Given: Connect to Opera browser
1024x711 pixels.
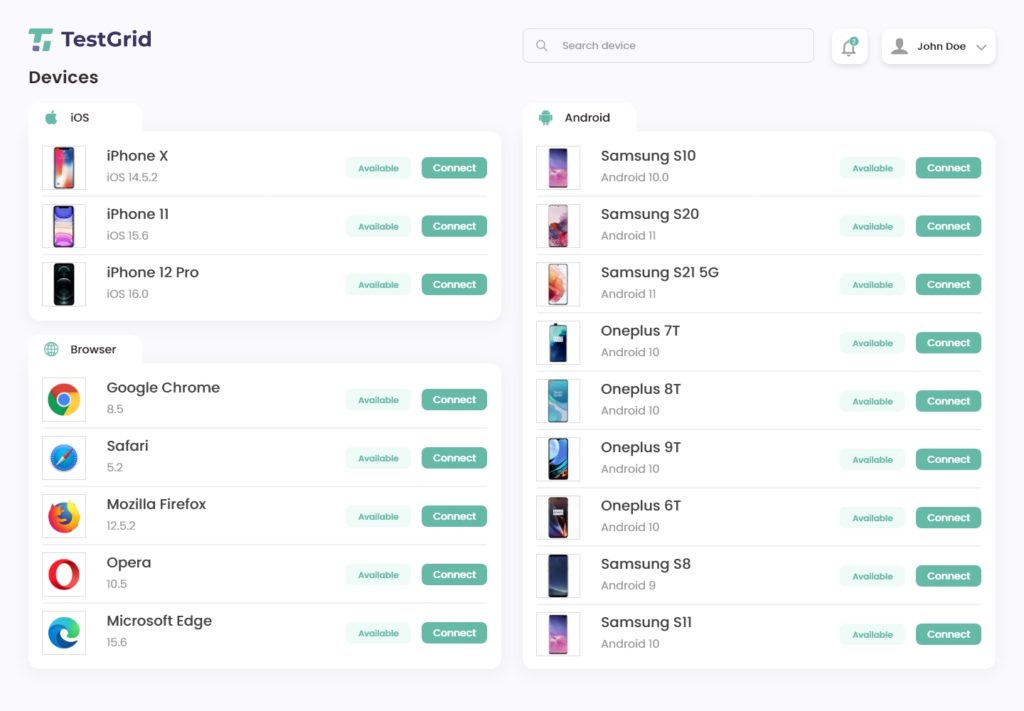Looking at the screenshot, I should (x=454, y=575).
